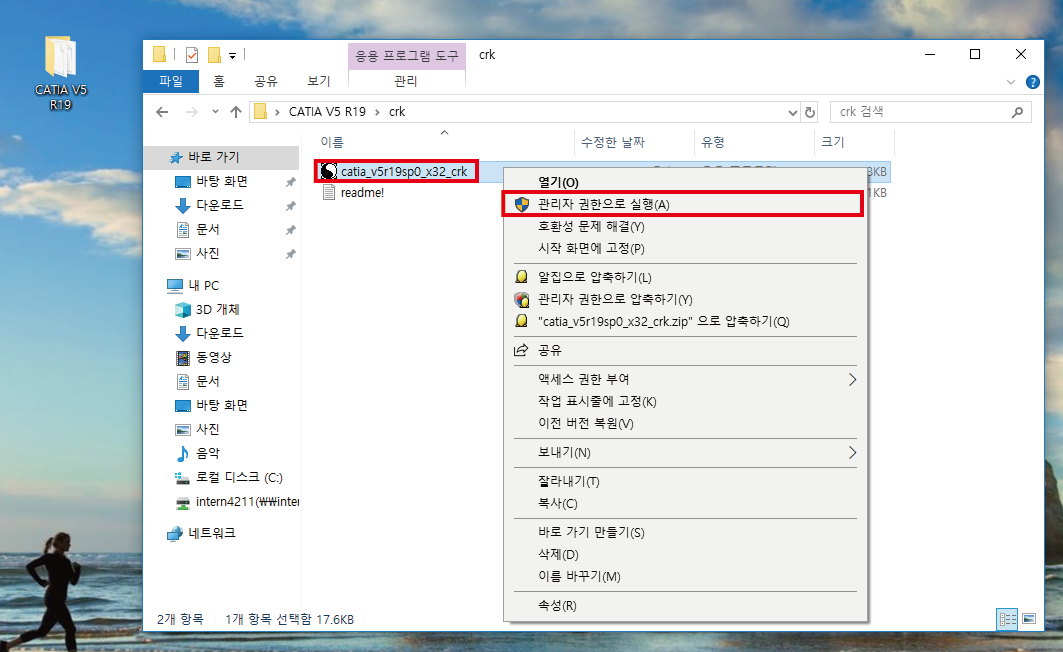This screenshot has height=652, width=1063.
Task: Choose 이전 버전 복원(V)
Action: click(685, 423)
